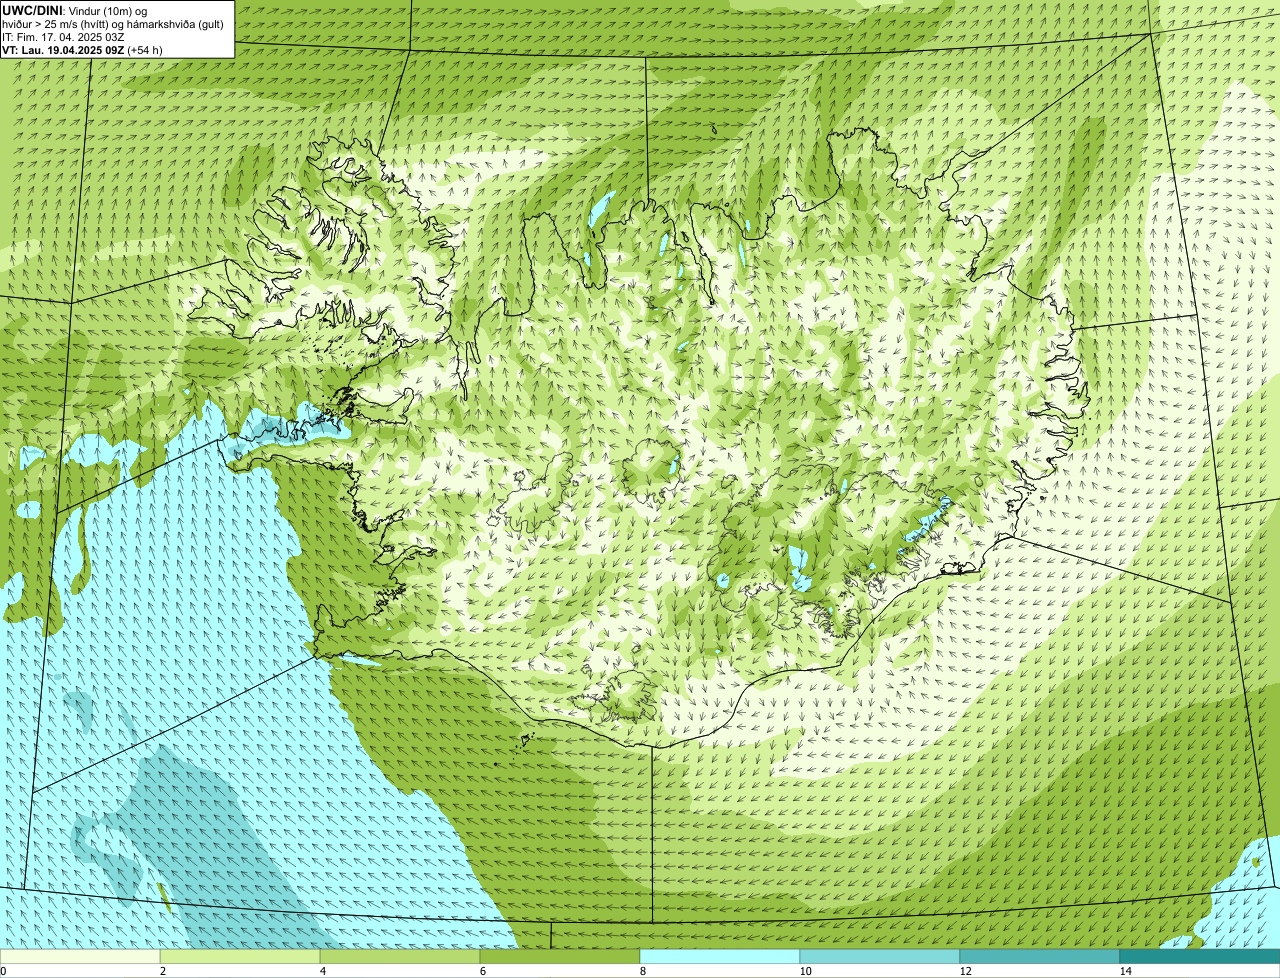Click the legend scale label "10"
The width and height of the screenshot is (1280, 978).
[x=805, y=970]
